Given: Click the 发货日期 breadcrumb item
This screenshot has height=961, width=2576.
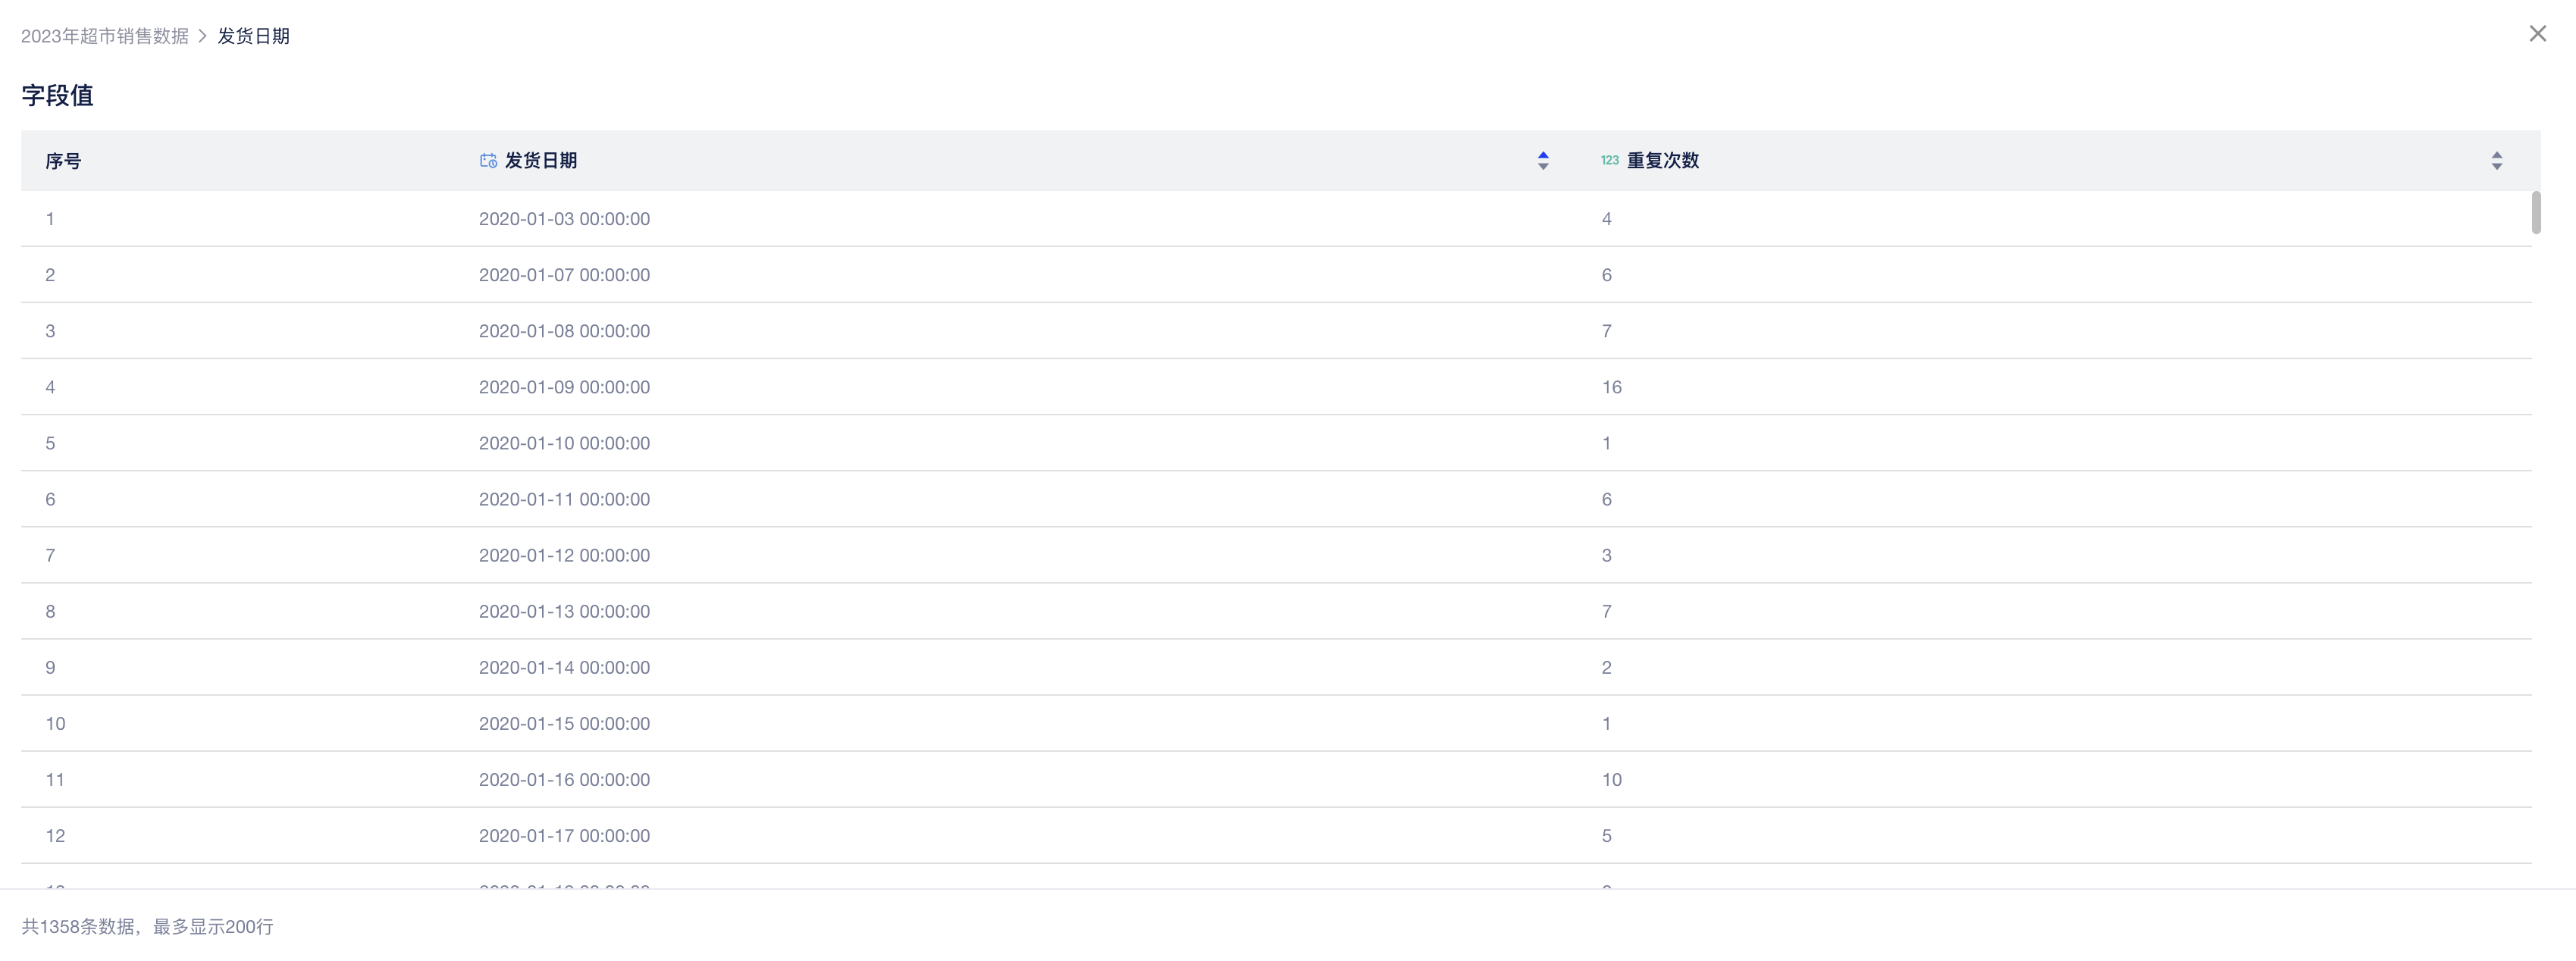Looking at the screenshot, I should pos(253,36).
